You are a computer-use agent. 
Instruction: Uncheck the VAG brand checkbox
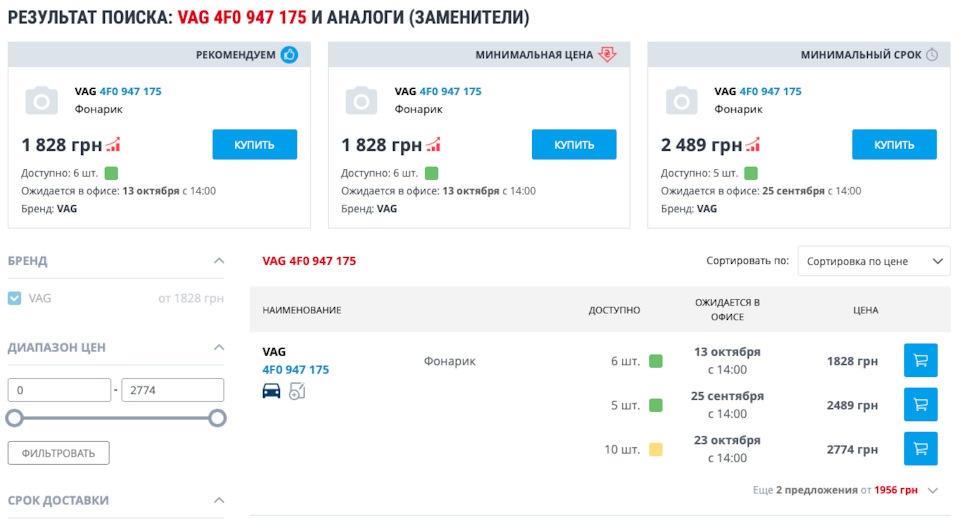[14, 298]
